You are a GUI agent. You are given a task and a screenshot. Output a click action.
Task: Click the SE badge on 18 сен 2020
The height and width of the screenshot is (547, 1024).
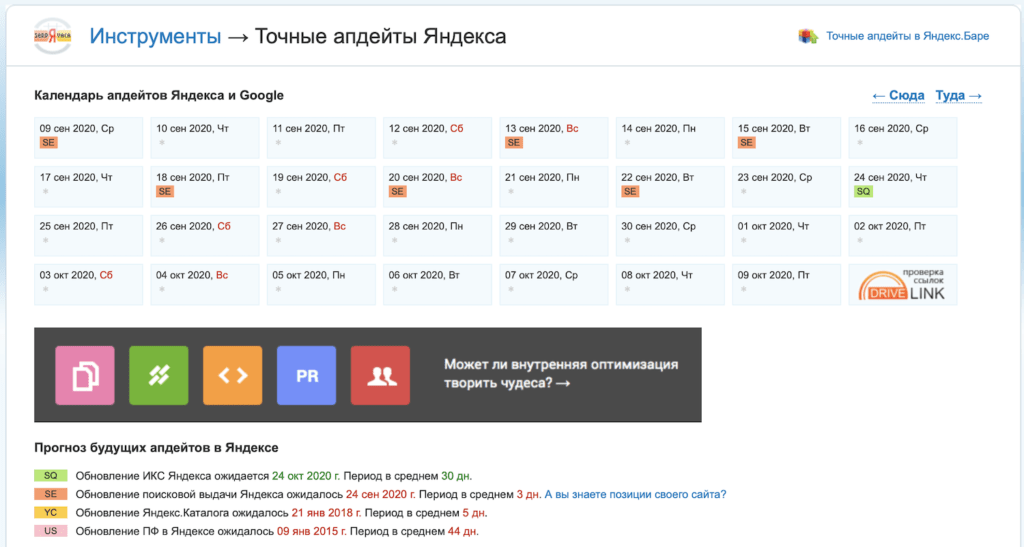pos(165,191)
